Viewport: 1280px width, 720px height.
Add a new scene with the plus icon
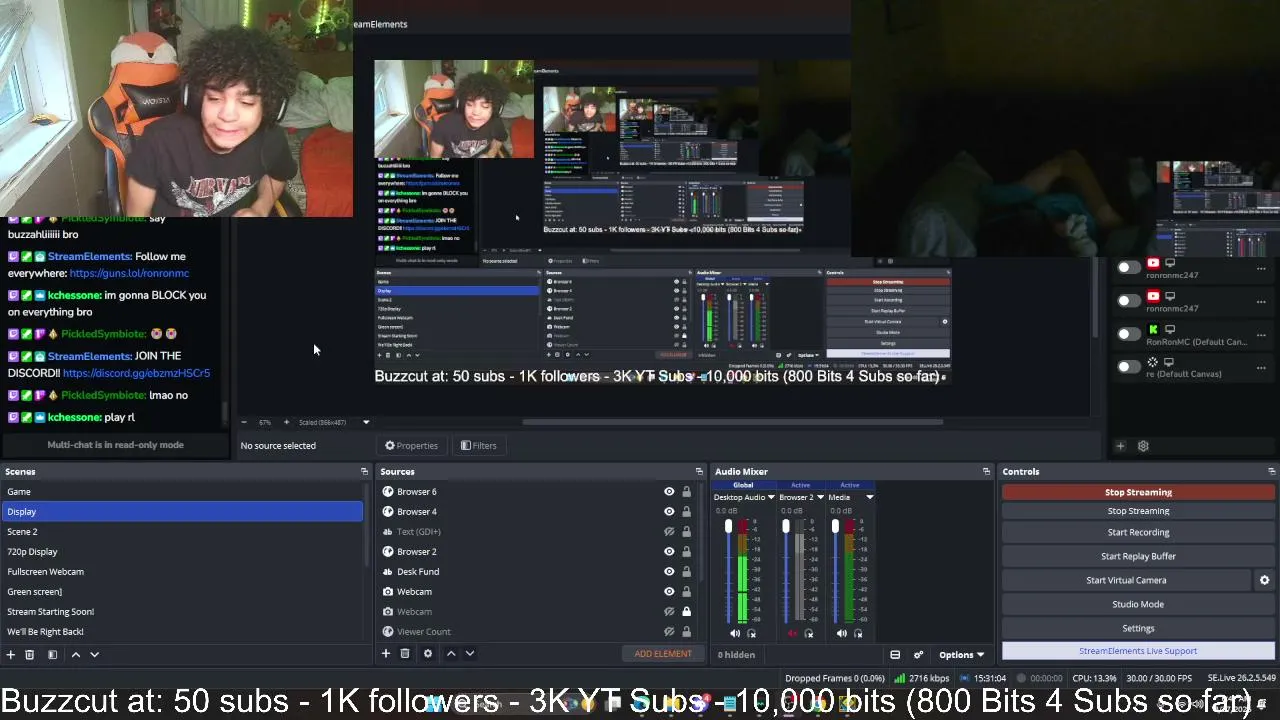[x=11, y=654]
